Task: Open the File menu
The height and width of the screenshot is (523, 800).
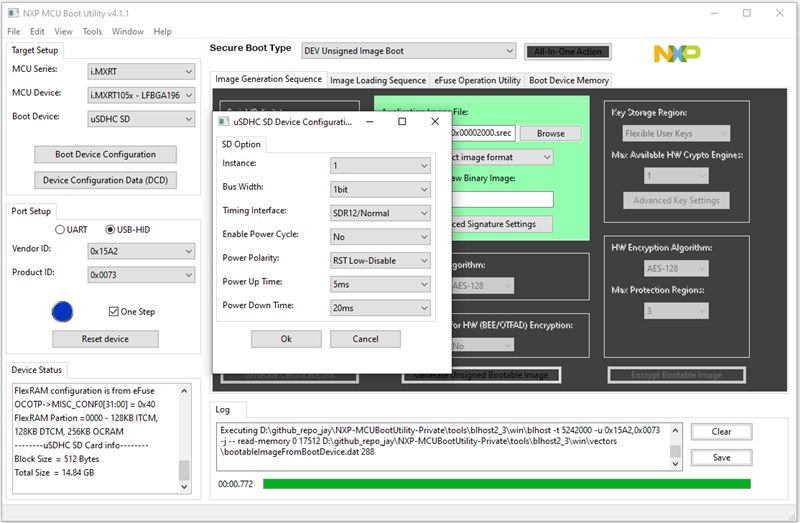Action: 14,32
